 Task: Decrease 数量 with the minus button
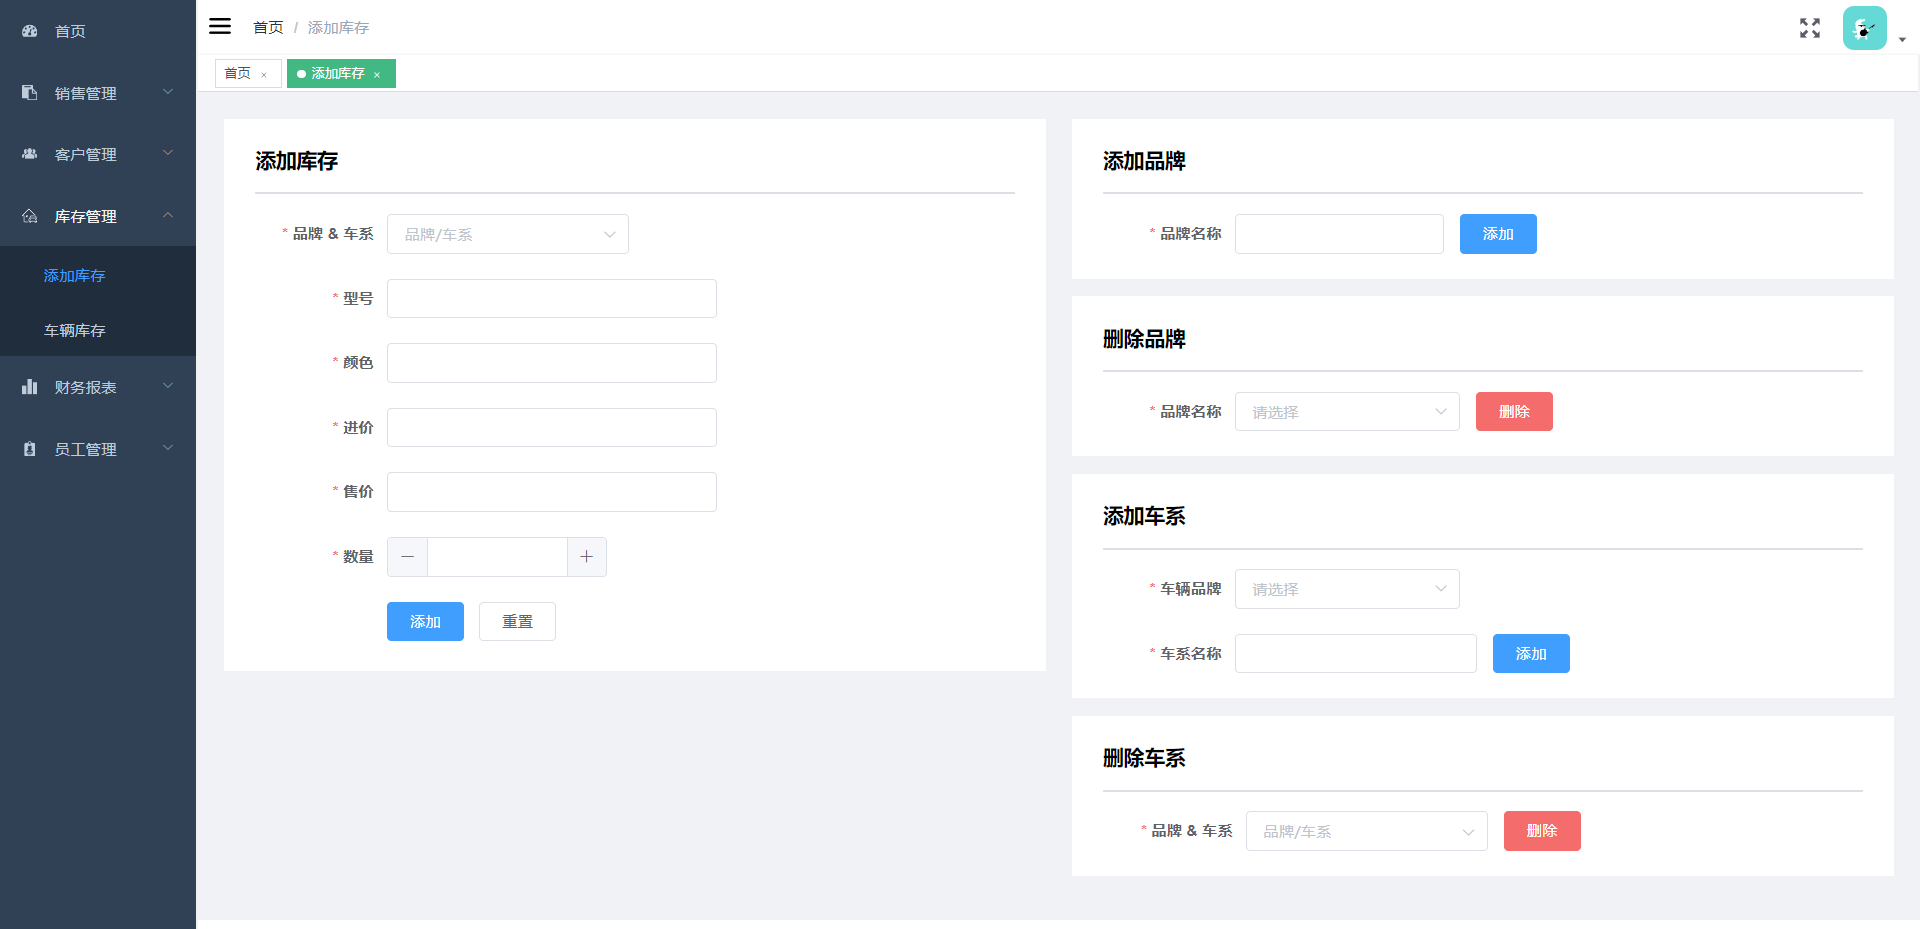pyautogui.click(x=407, y=557)
